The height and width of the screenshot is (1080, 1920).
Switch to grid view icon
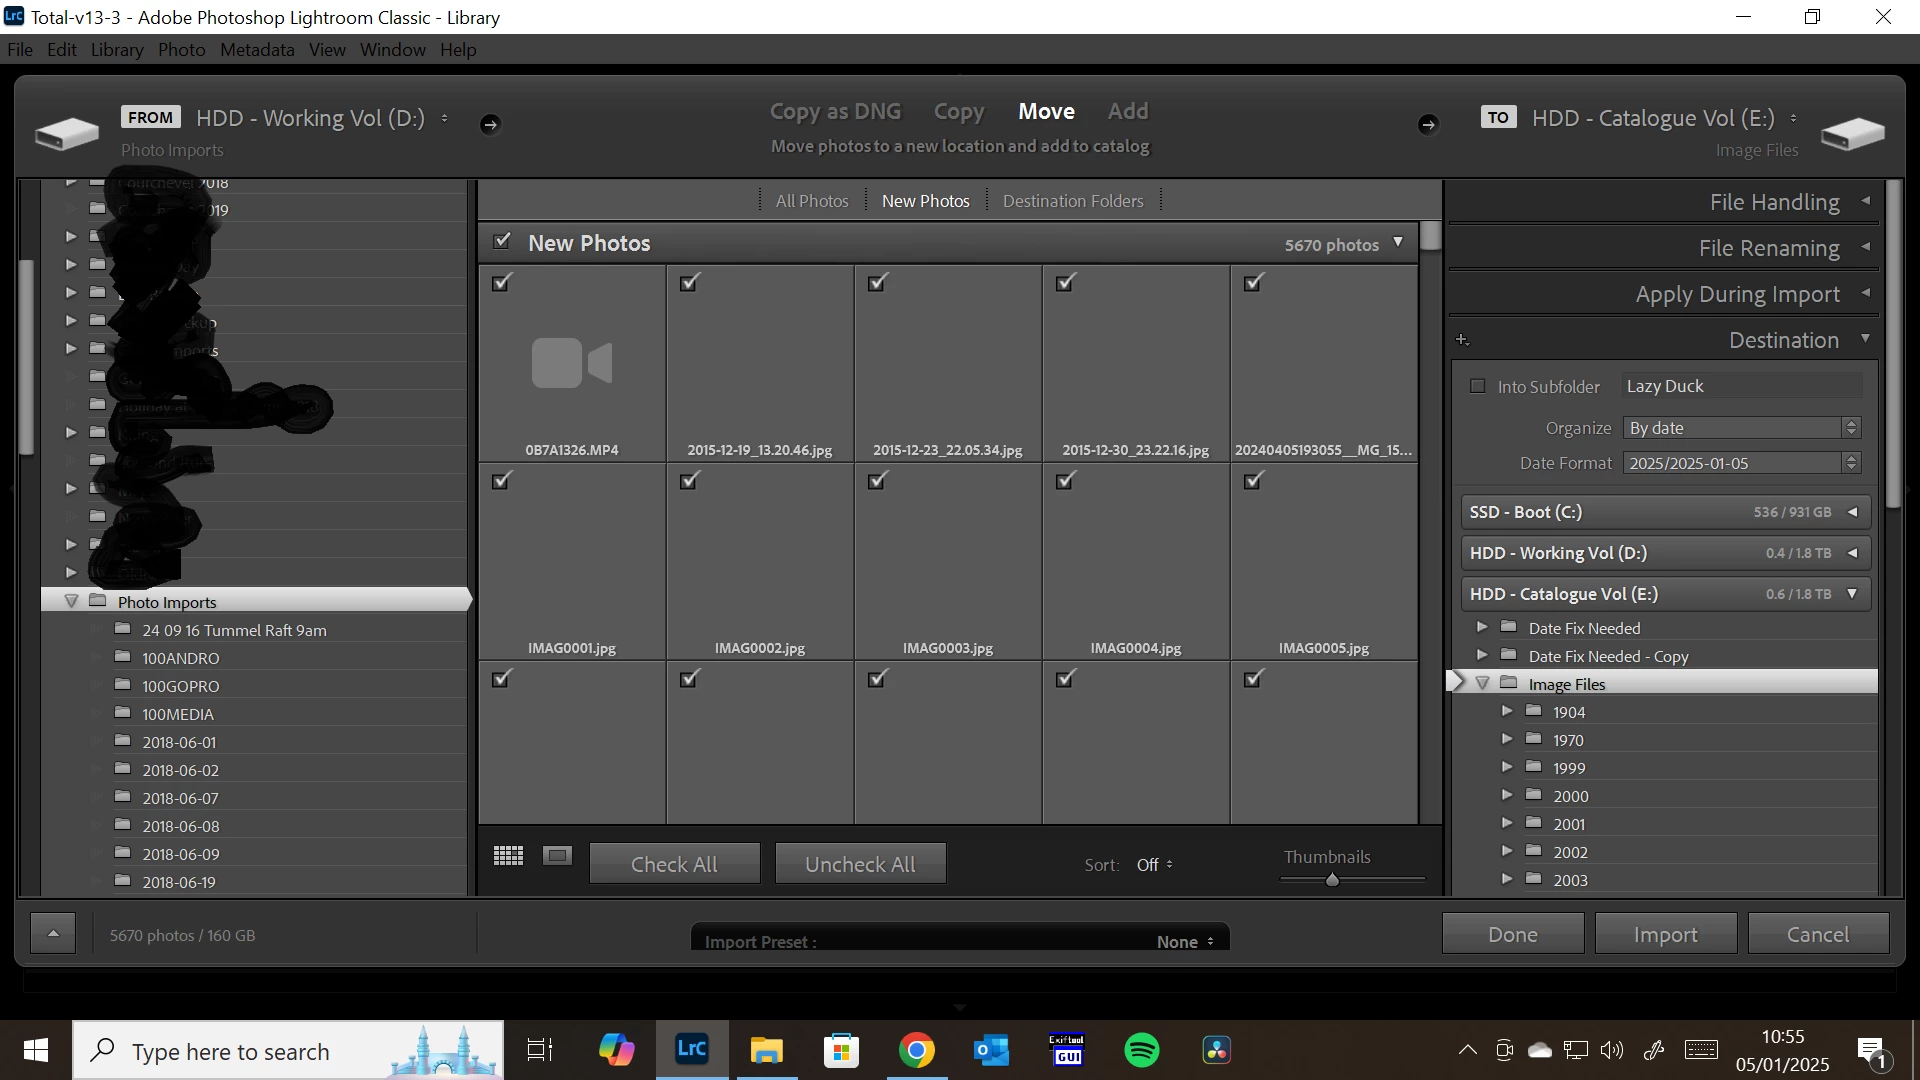coord(508,856)
